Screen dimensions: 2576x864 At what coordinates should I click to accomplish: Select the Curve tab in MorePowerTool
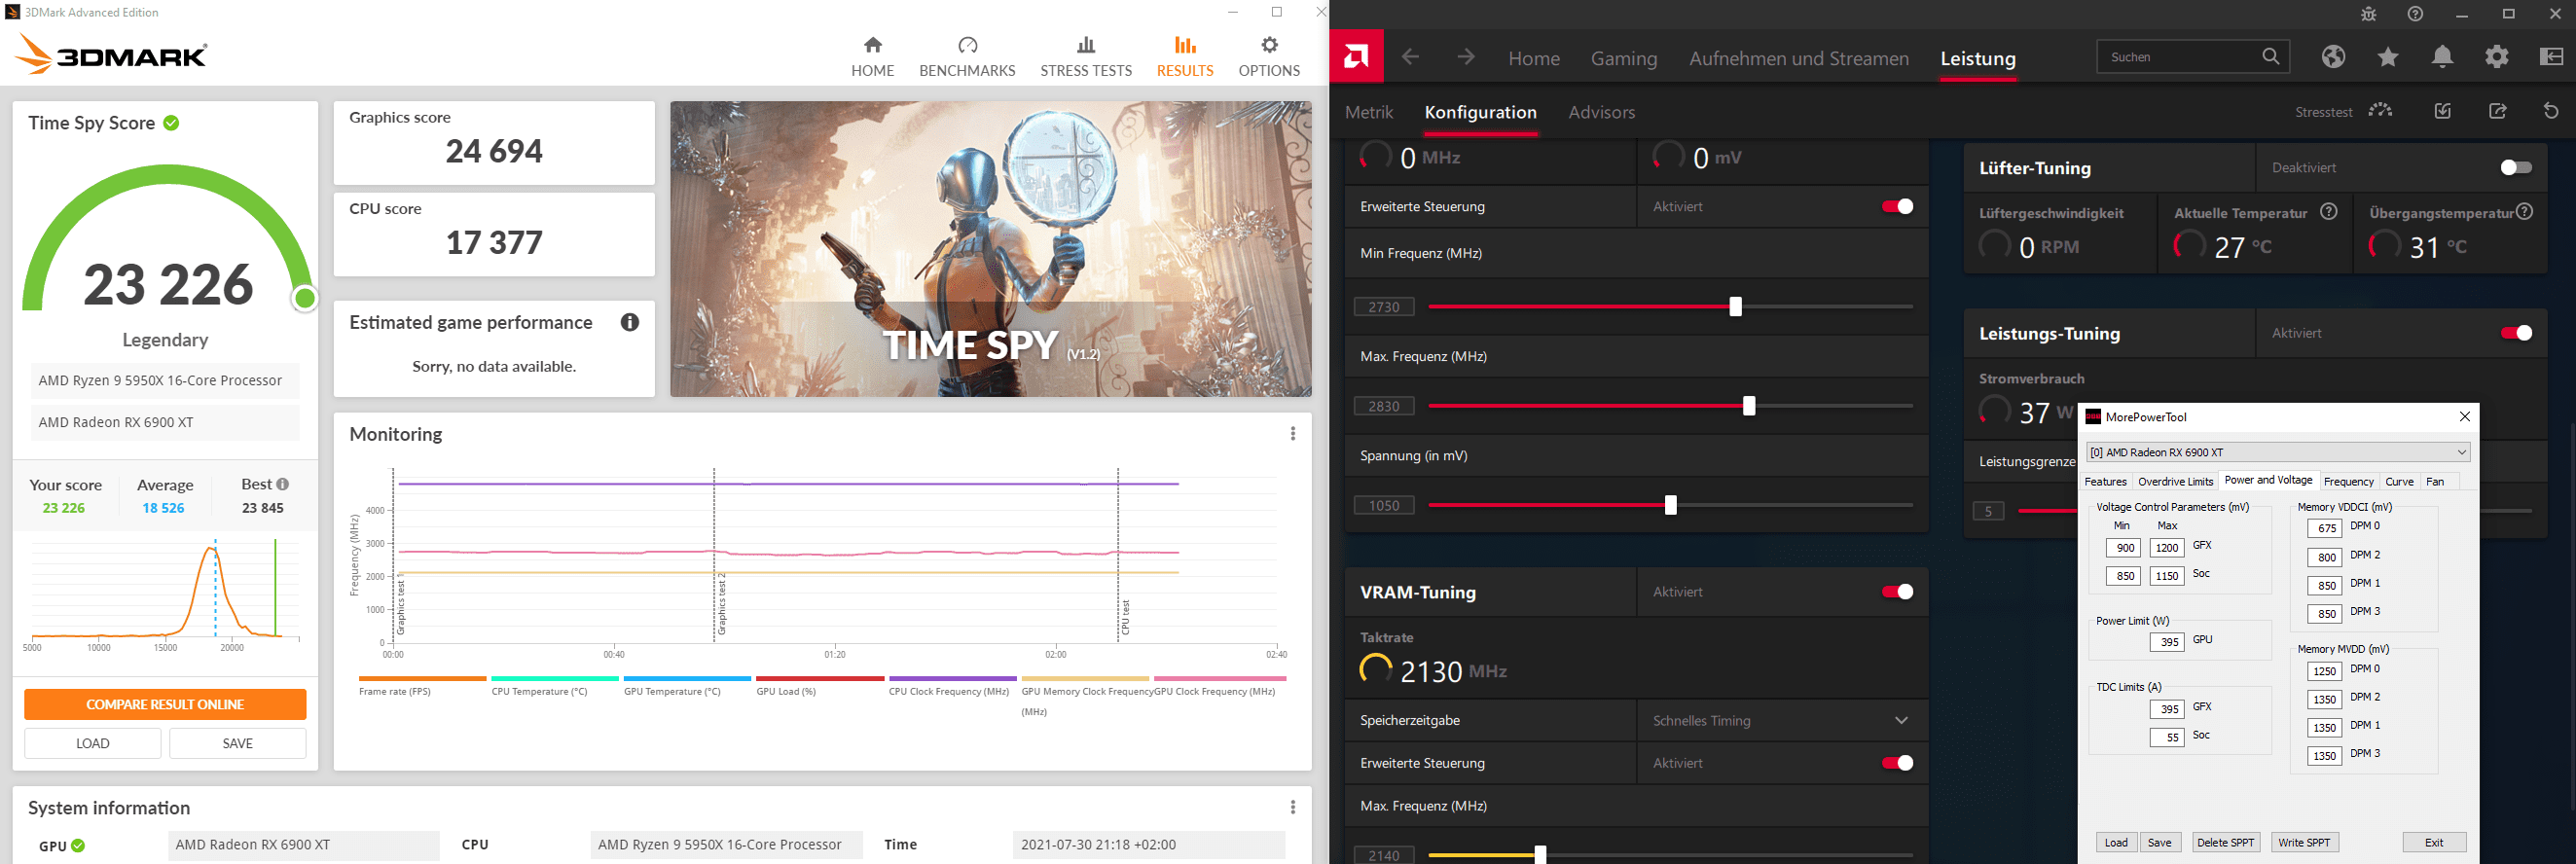coord(2399,481)
